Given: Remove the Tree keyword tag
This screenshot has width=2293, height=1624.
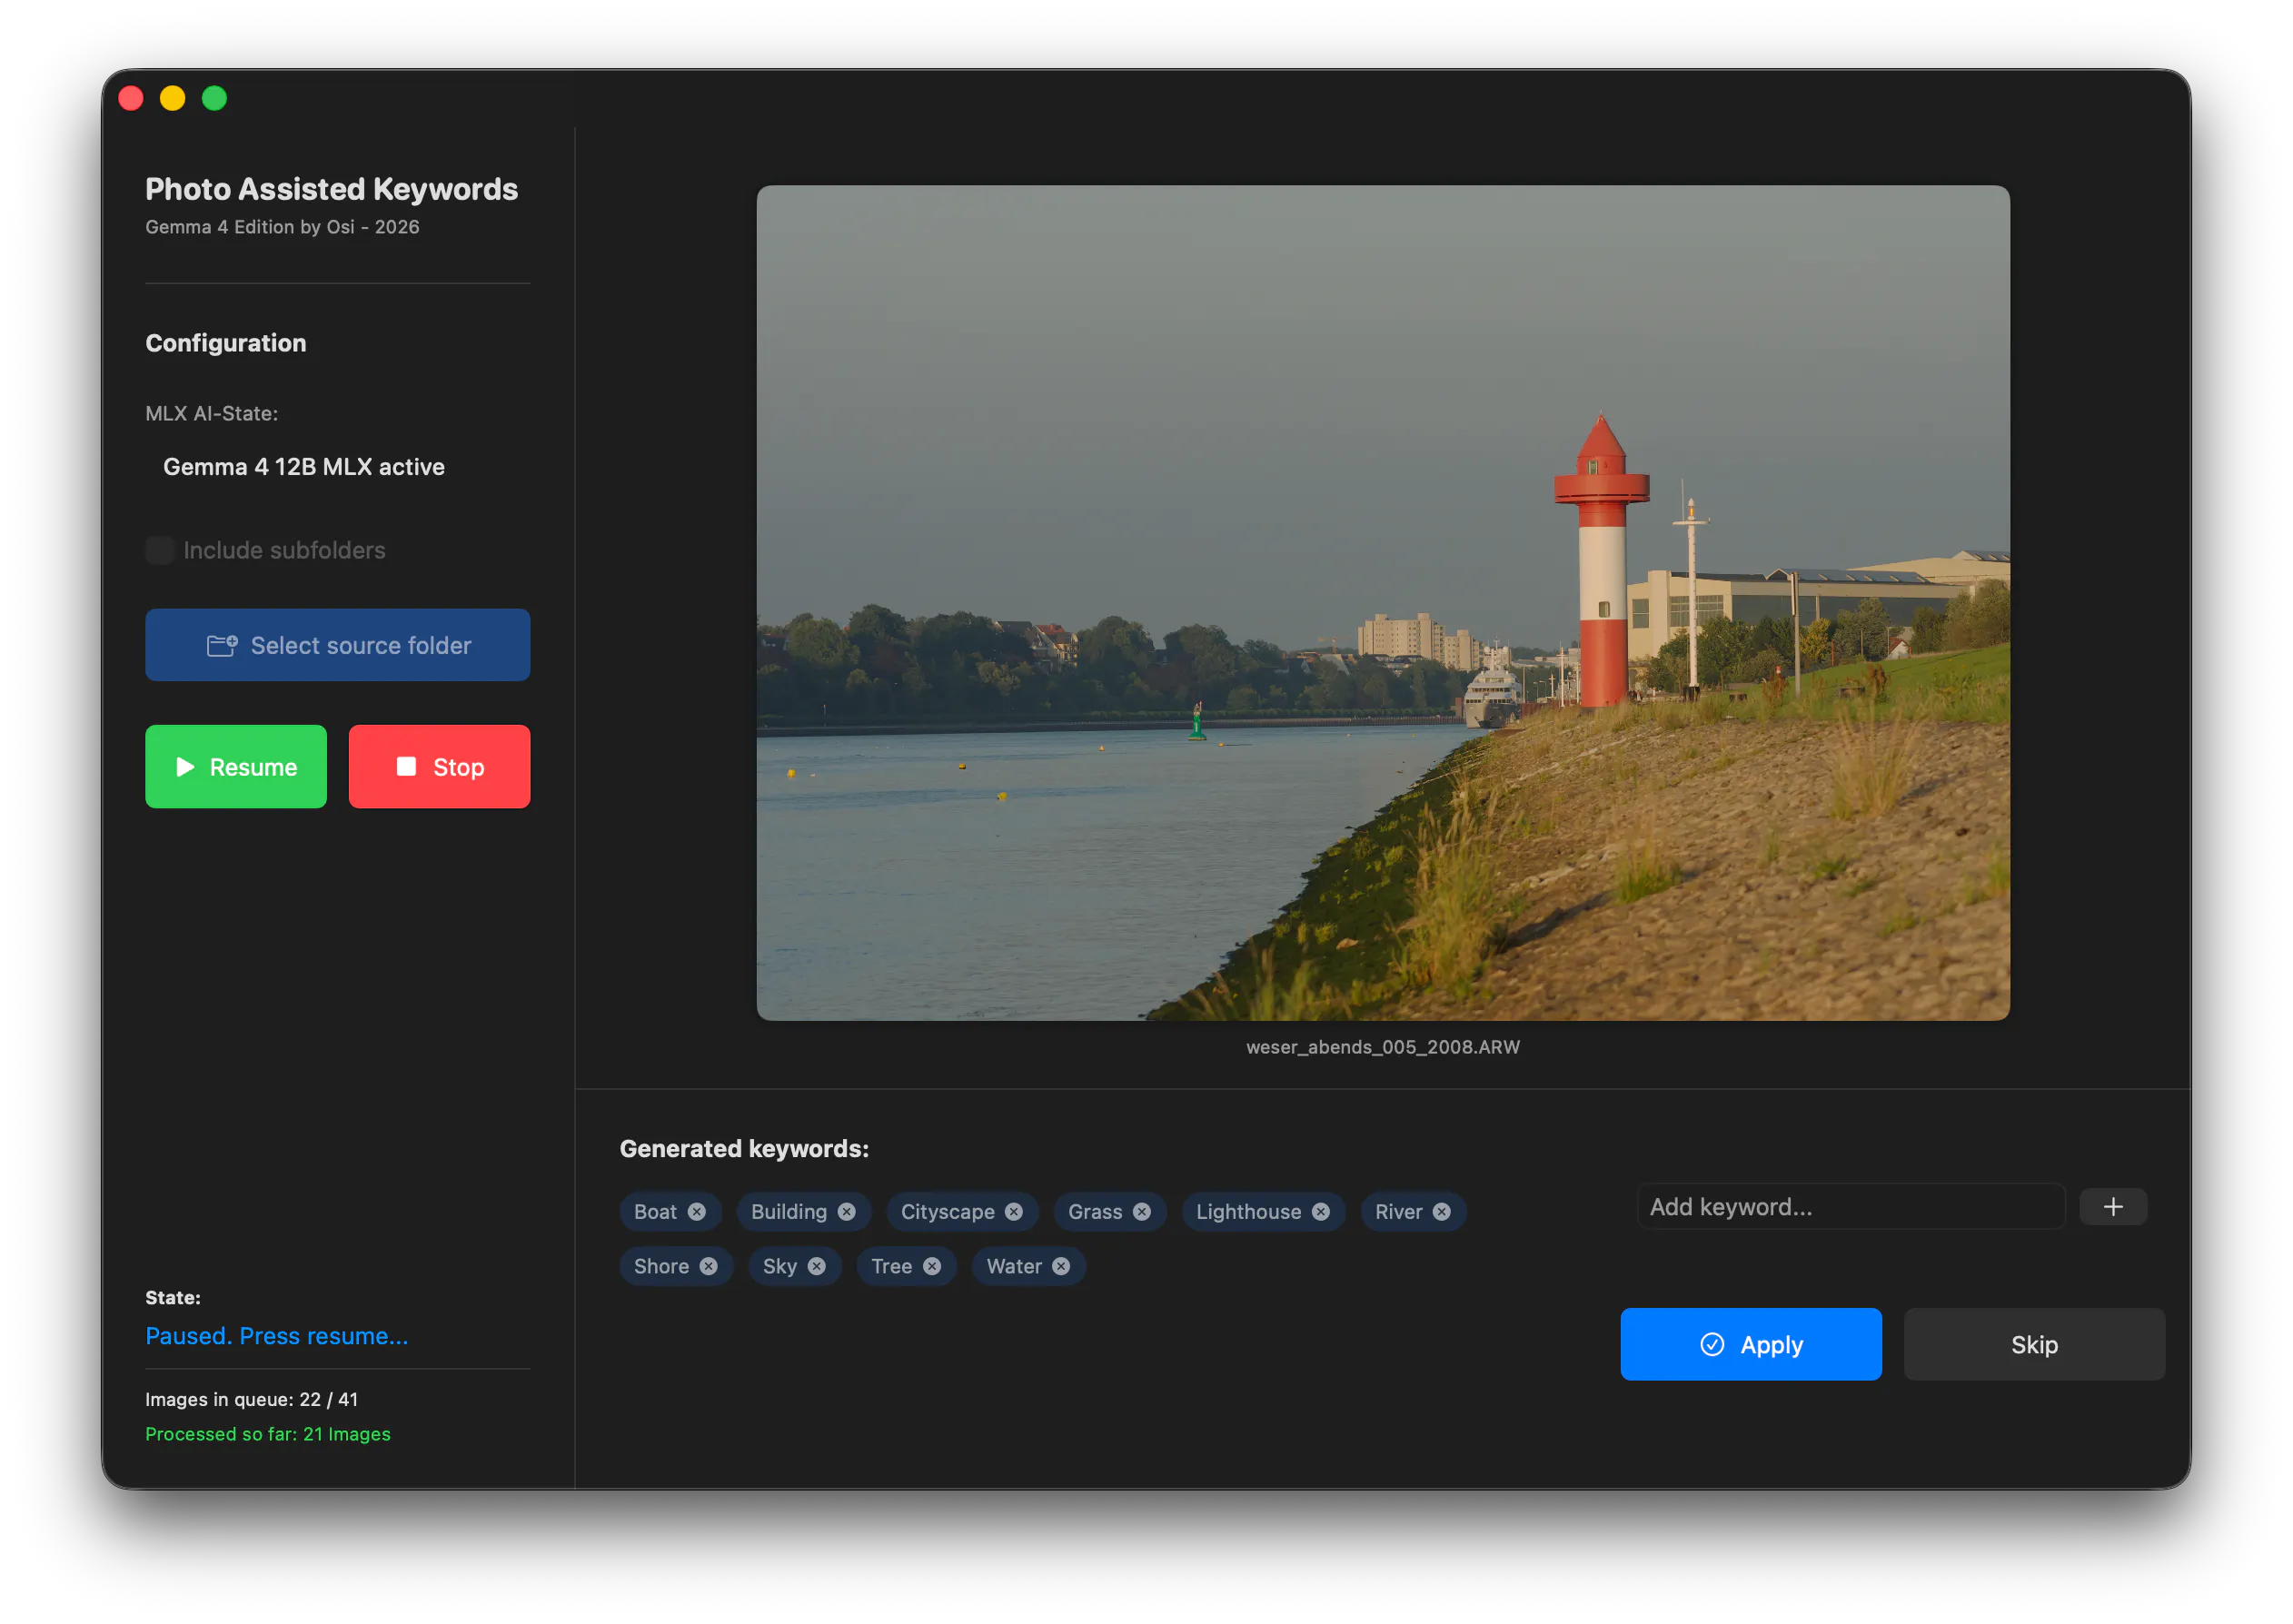Looking at the screenshot, I should click(x=932, y=1266).
